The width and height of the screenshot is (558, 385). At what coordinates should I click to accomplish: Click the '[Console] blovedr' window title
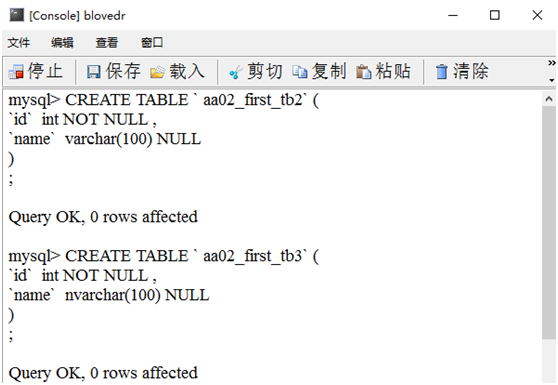(77, 16)
